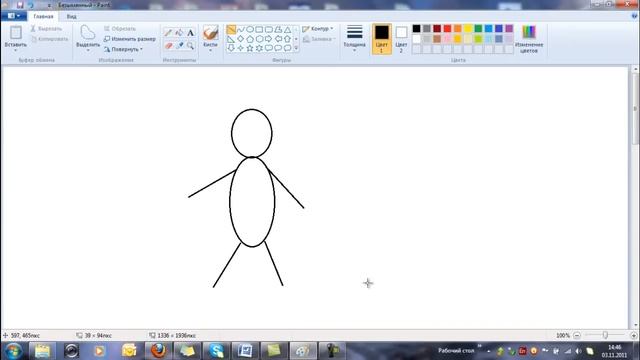The width and height of the screenshot is (640, 360).
Task: Click the Paste (Вставить) clipboard icon
Action: click(16, 33)
